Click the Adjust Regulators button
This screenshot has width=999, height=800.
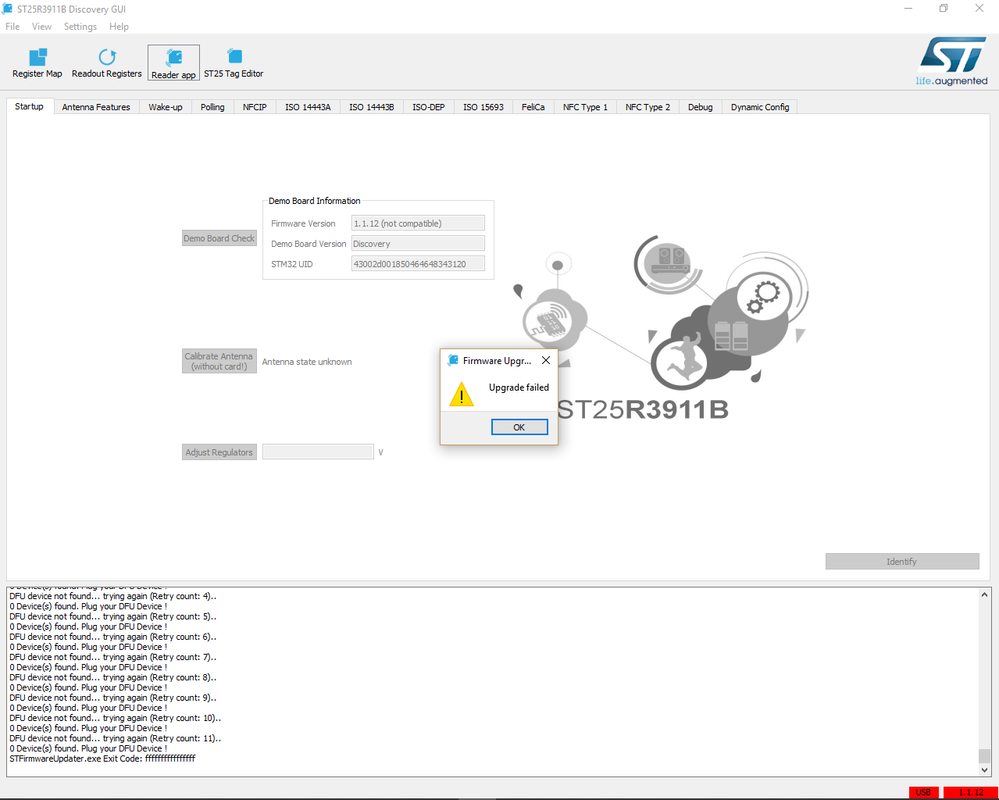pos(219,452)
